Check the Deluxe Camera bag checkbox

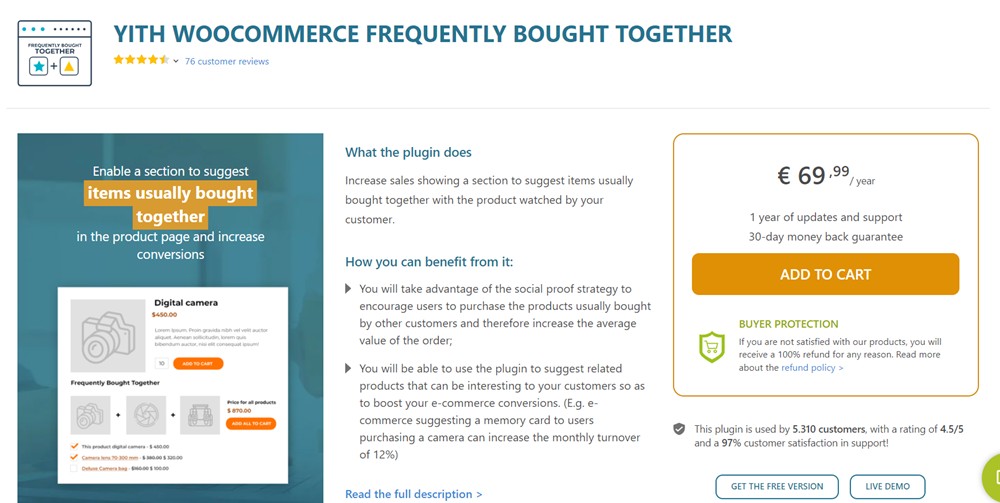72,468
